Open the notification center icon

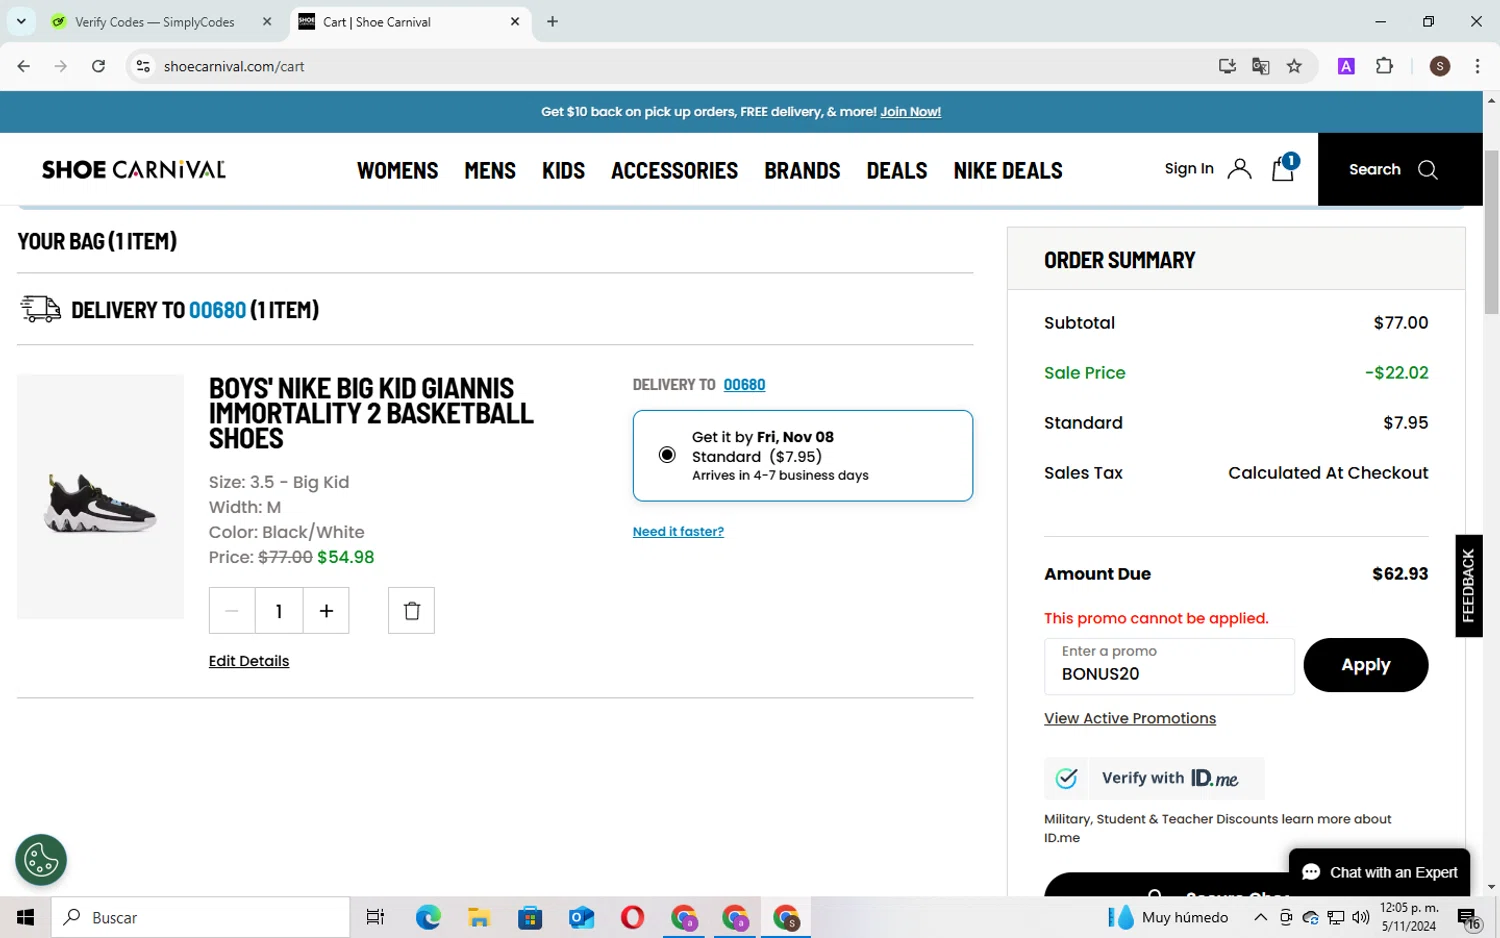(x=1469, y=917)
